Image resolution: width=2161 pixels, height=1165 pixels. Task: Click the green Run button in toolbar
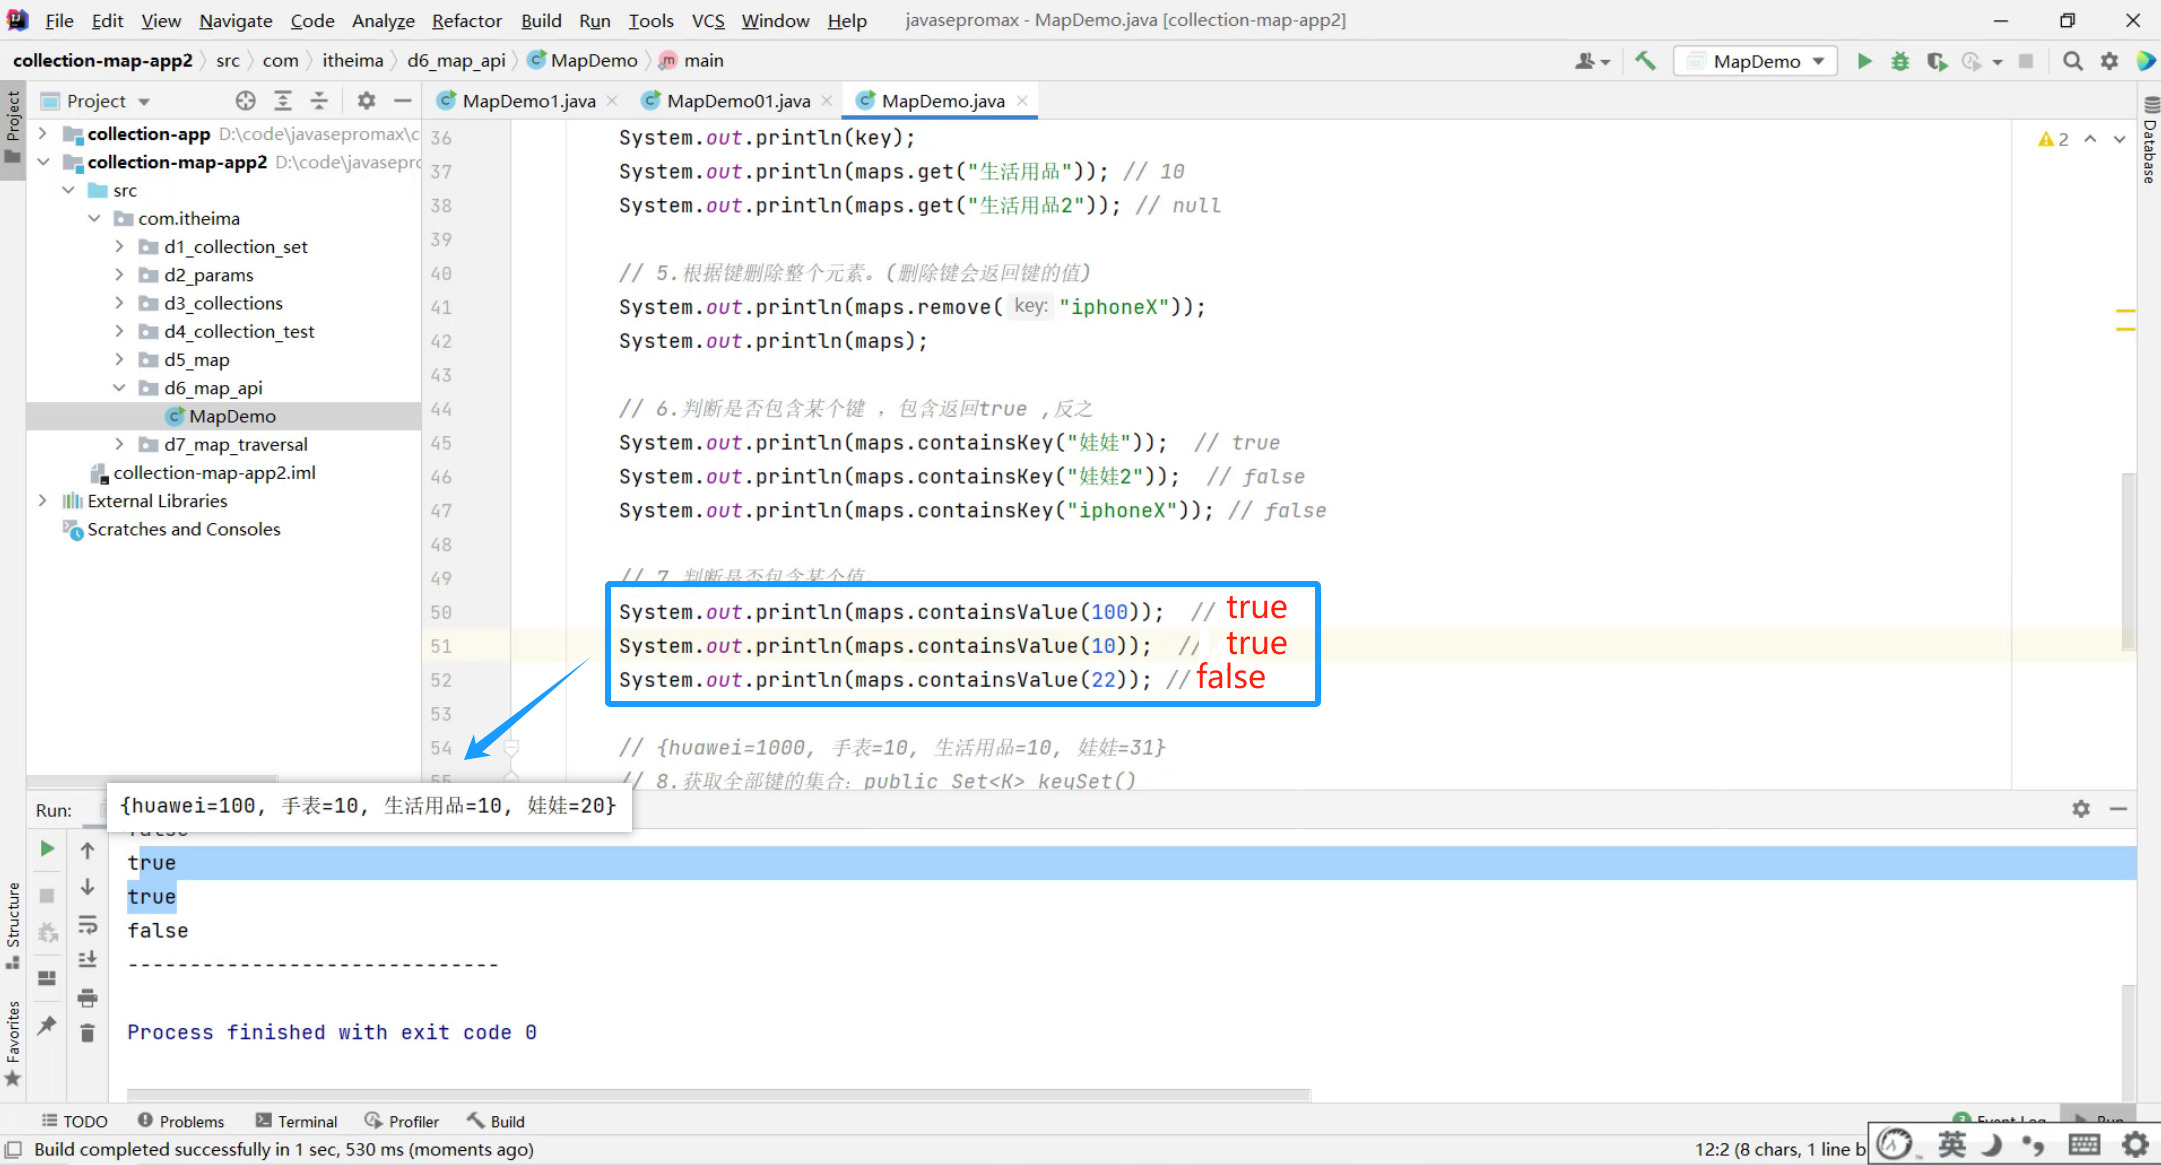point(1864,61)
